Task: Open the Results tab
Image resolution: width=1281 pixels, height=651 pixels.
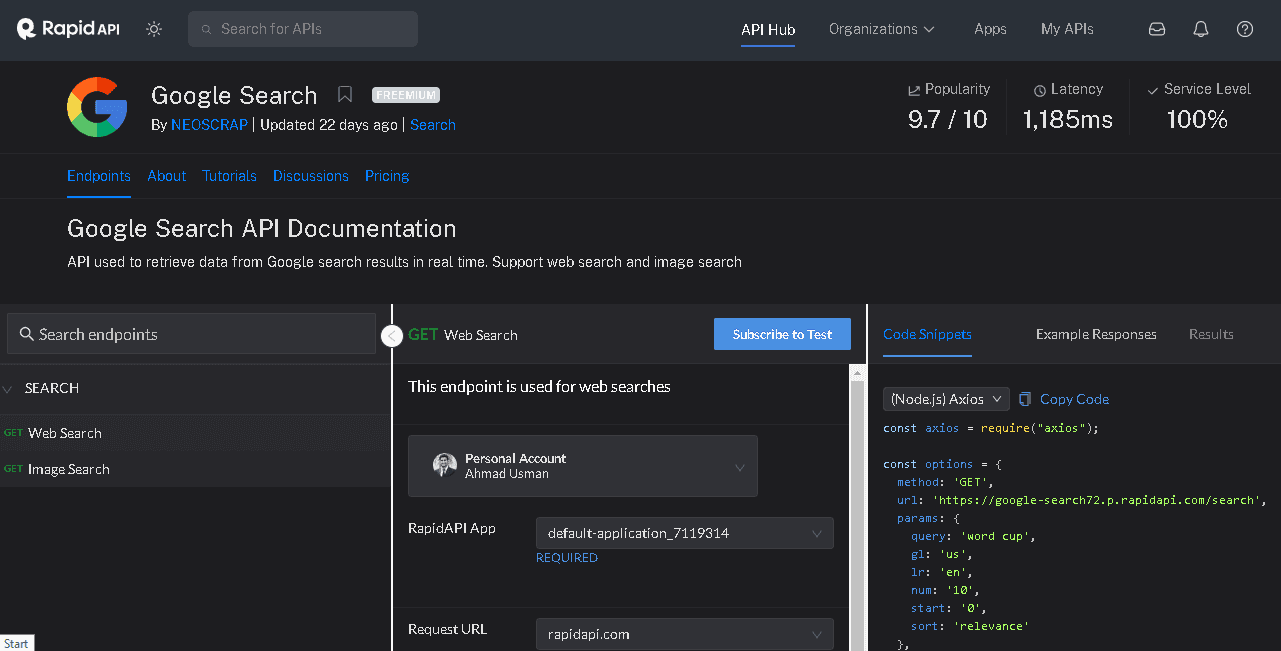Action: (x=1211, y=334)
